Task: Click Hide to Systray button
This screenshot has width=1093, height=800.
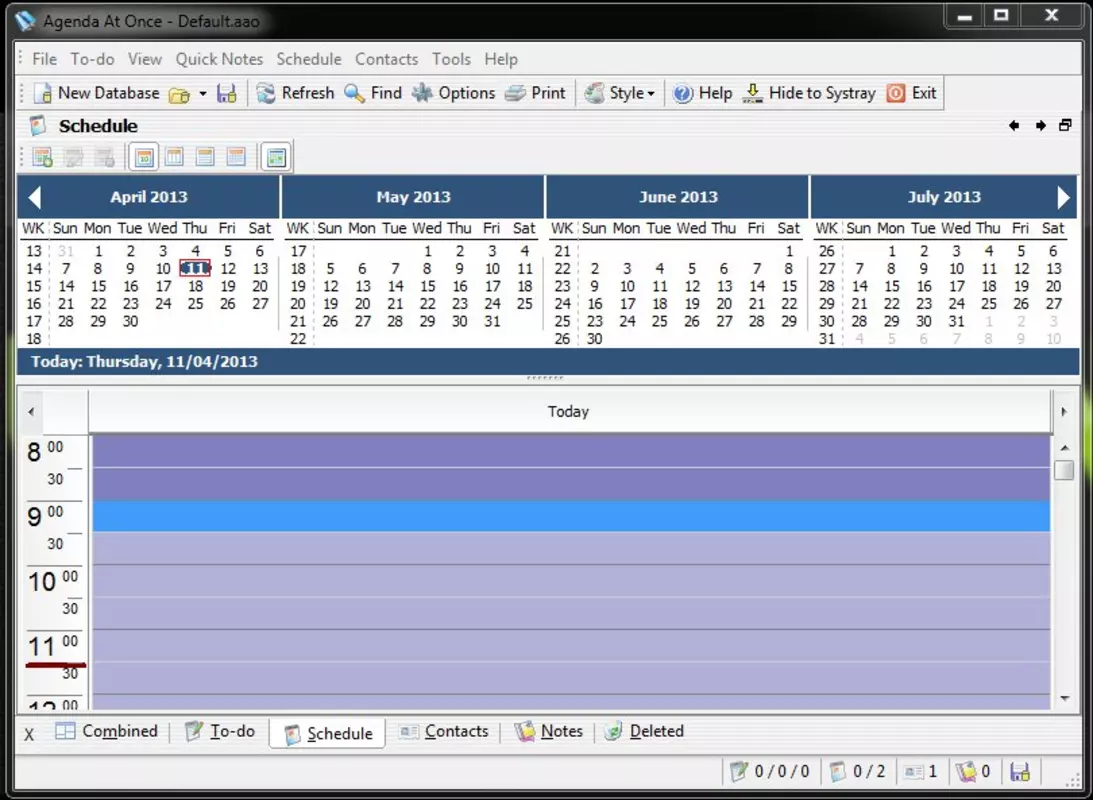Action: [x=809, y=93]
